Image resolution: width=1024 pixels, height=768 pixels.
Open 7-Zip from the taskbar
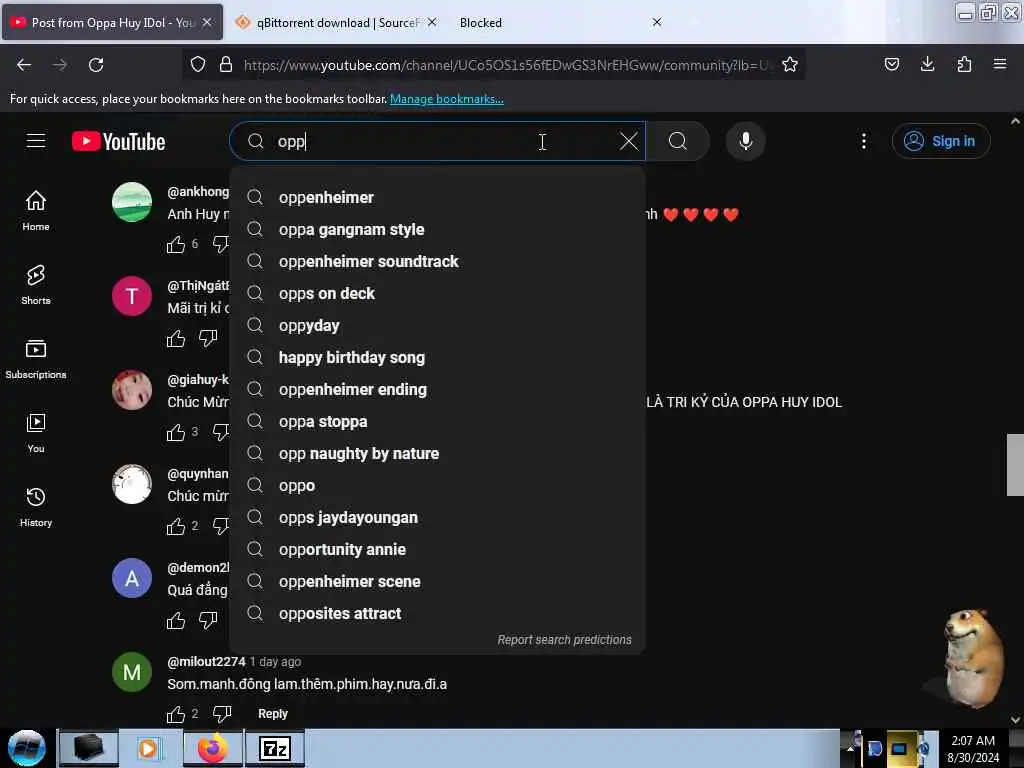[x=275, y=748]
